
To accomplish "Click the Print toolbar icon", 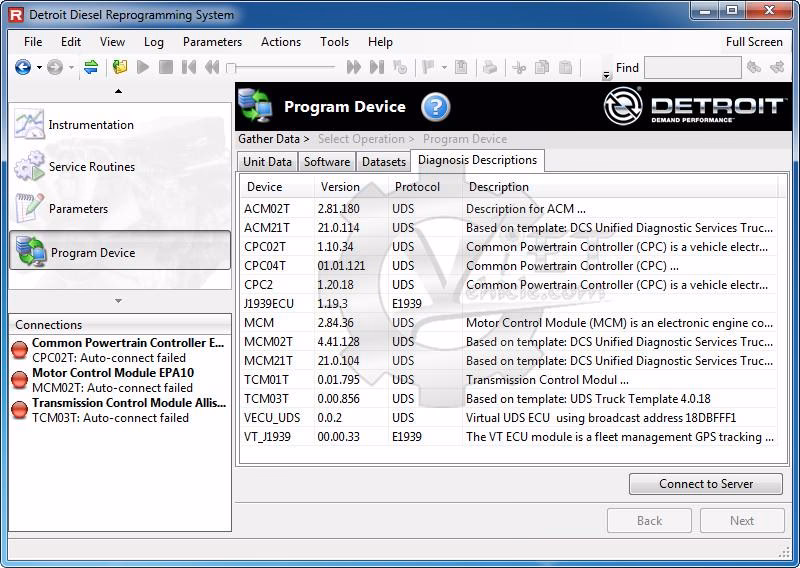I will point(490,67).
